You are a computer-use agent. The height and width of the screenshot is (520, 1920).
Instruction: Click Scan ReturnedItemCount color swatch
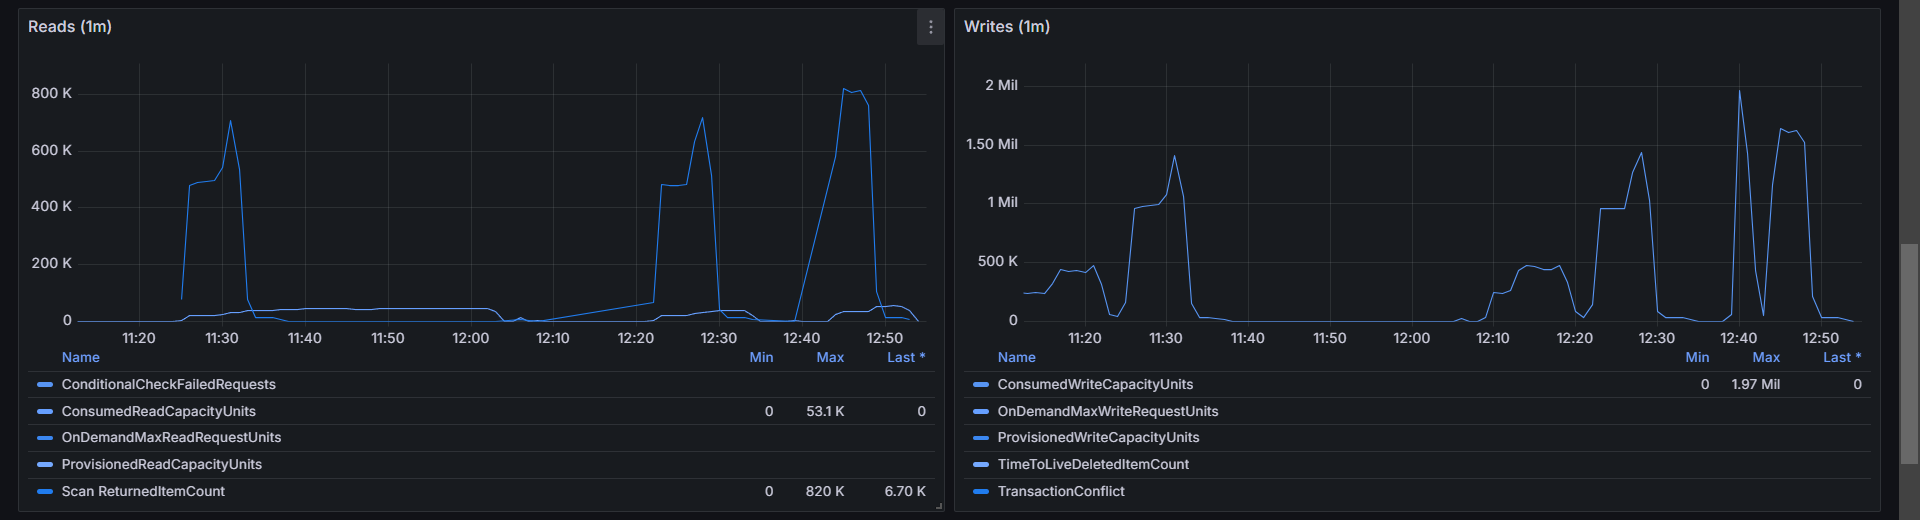pos(44,491)
